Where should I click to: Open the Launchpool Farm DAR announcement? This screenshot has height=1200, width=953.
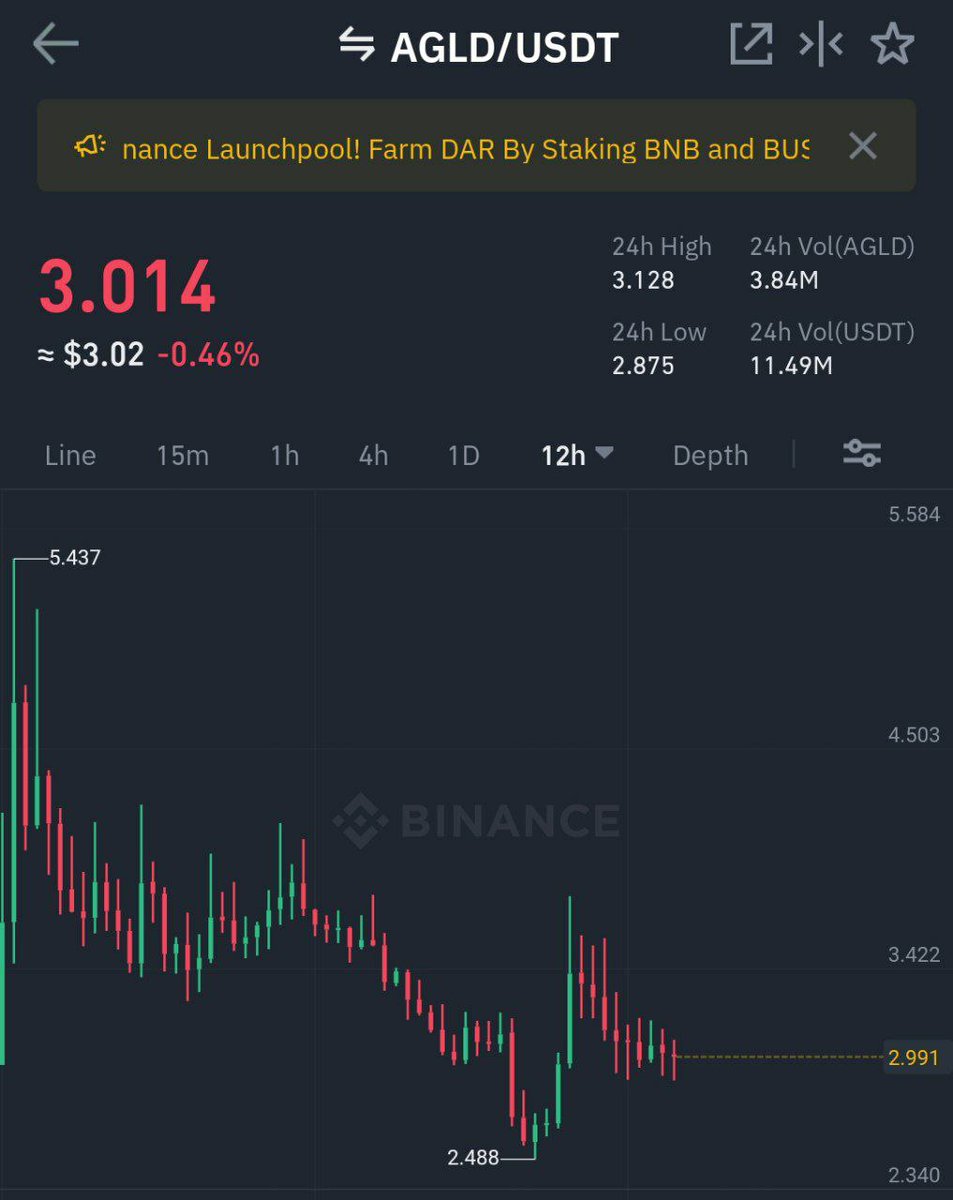coord(465,149)
